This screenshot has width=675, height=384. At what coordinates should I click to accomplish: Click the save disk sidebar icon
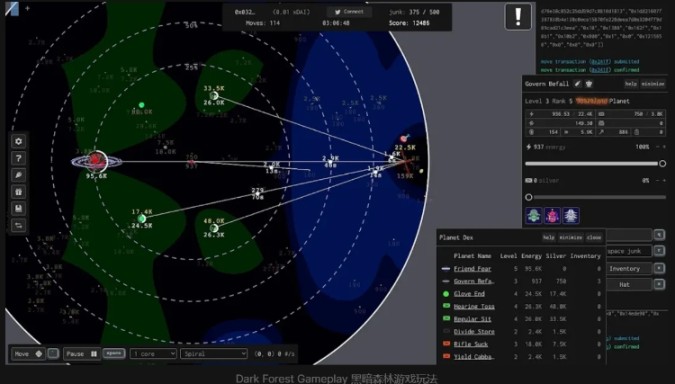(19, 208)
